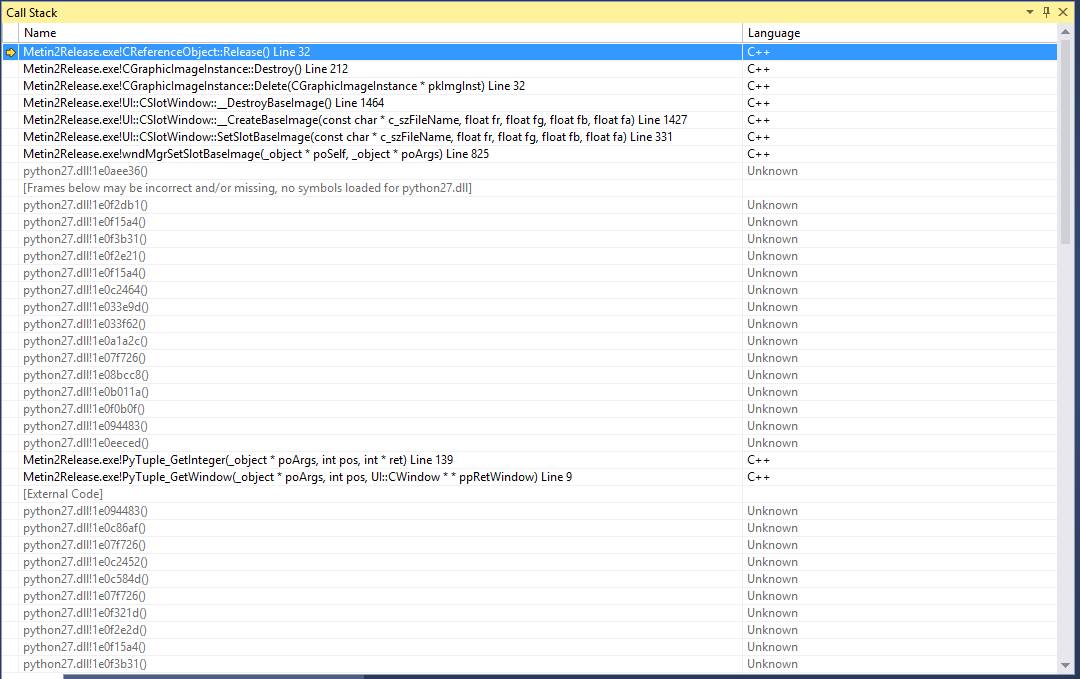The width and height of the screenshot is (1080, 679).
Task: Click the vertical scrollbar down arrow
Action: pos(1066,665)
